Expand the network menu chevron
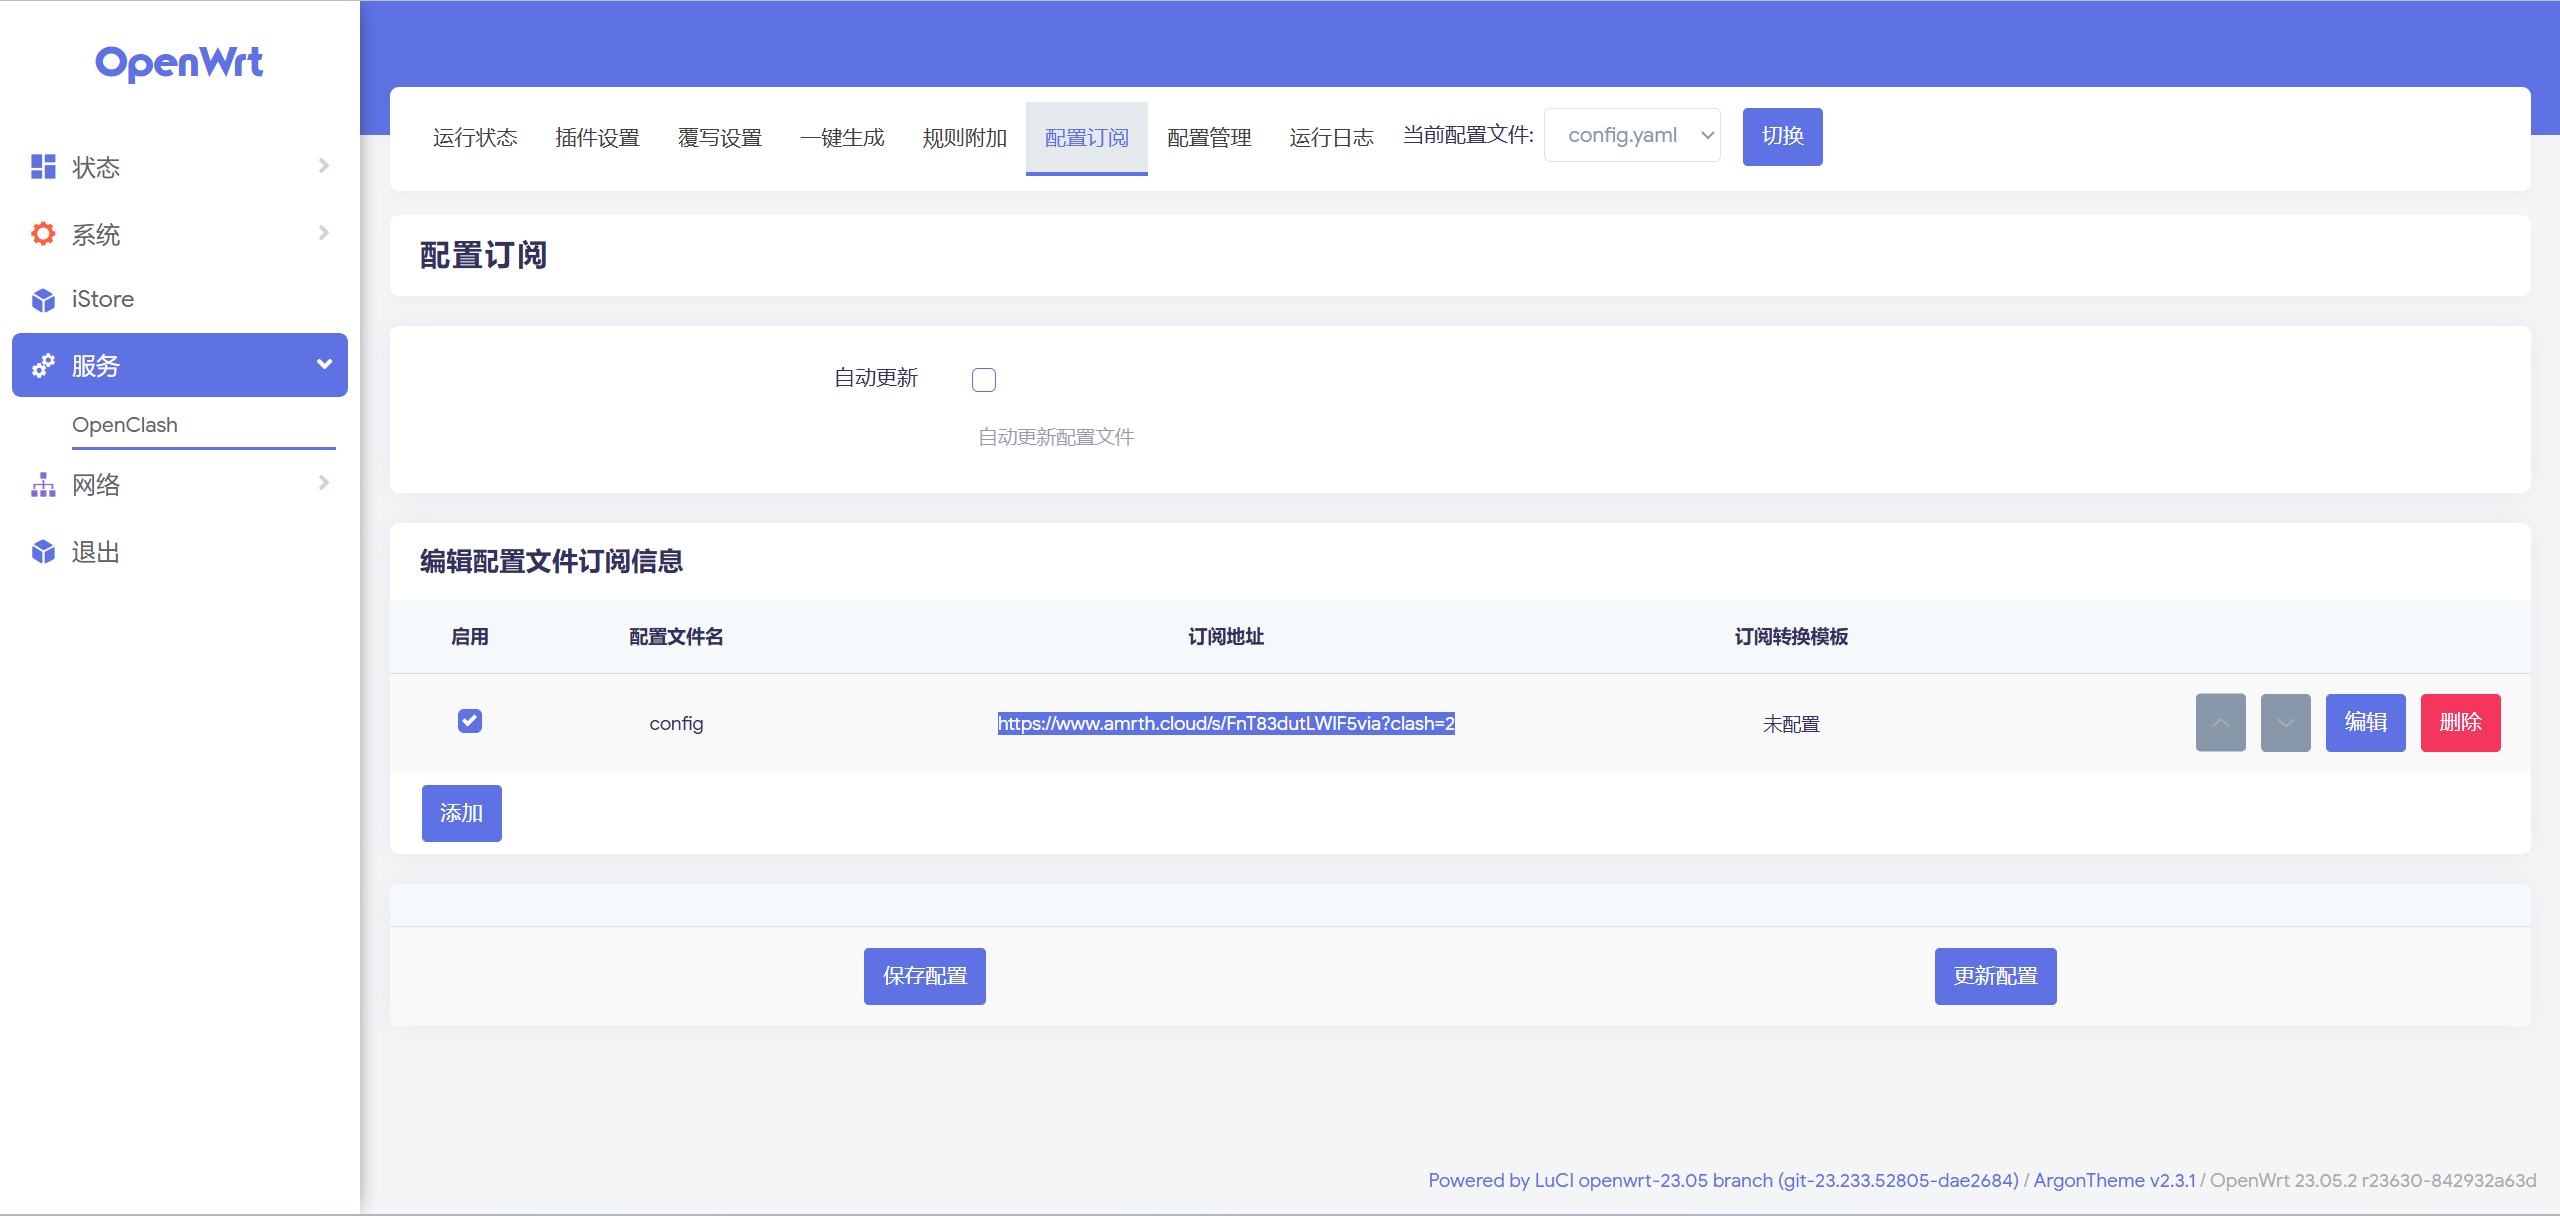Viewport: 2560px width, 1216px height. coord(323,483)
